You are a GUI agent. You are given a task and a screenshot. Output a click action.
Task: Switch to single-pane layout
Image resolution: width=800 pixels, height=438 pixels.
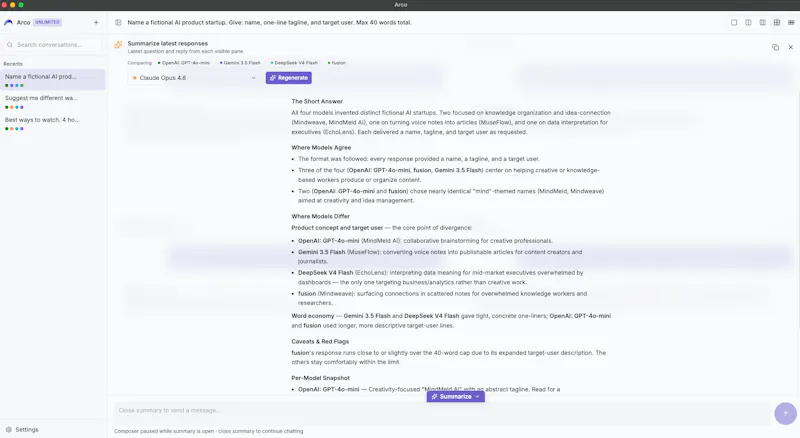click(734, 22)
